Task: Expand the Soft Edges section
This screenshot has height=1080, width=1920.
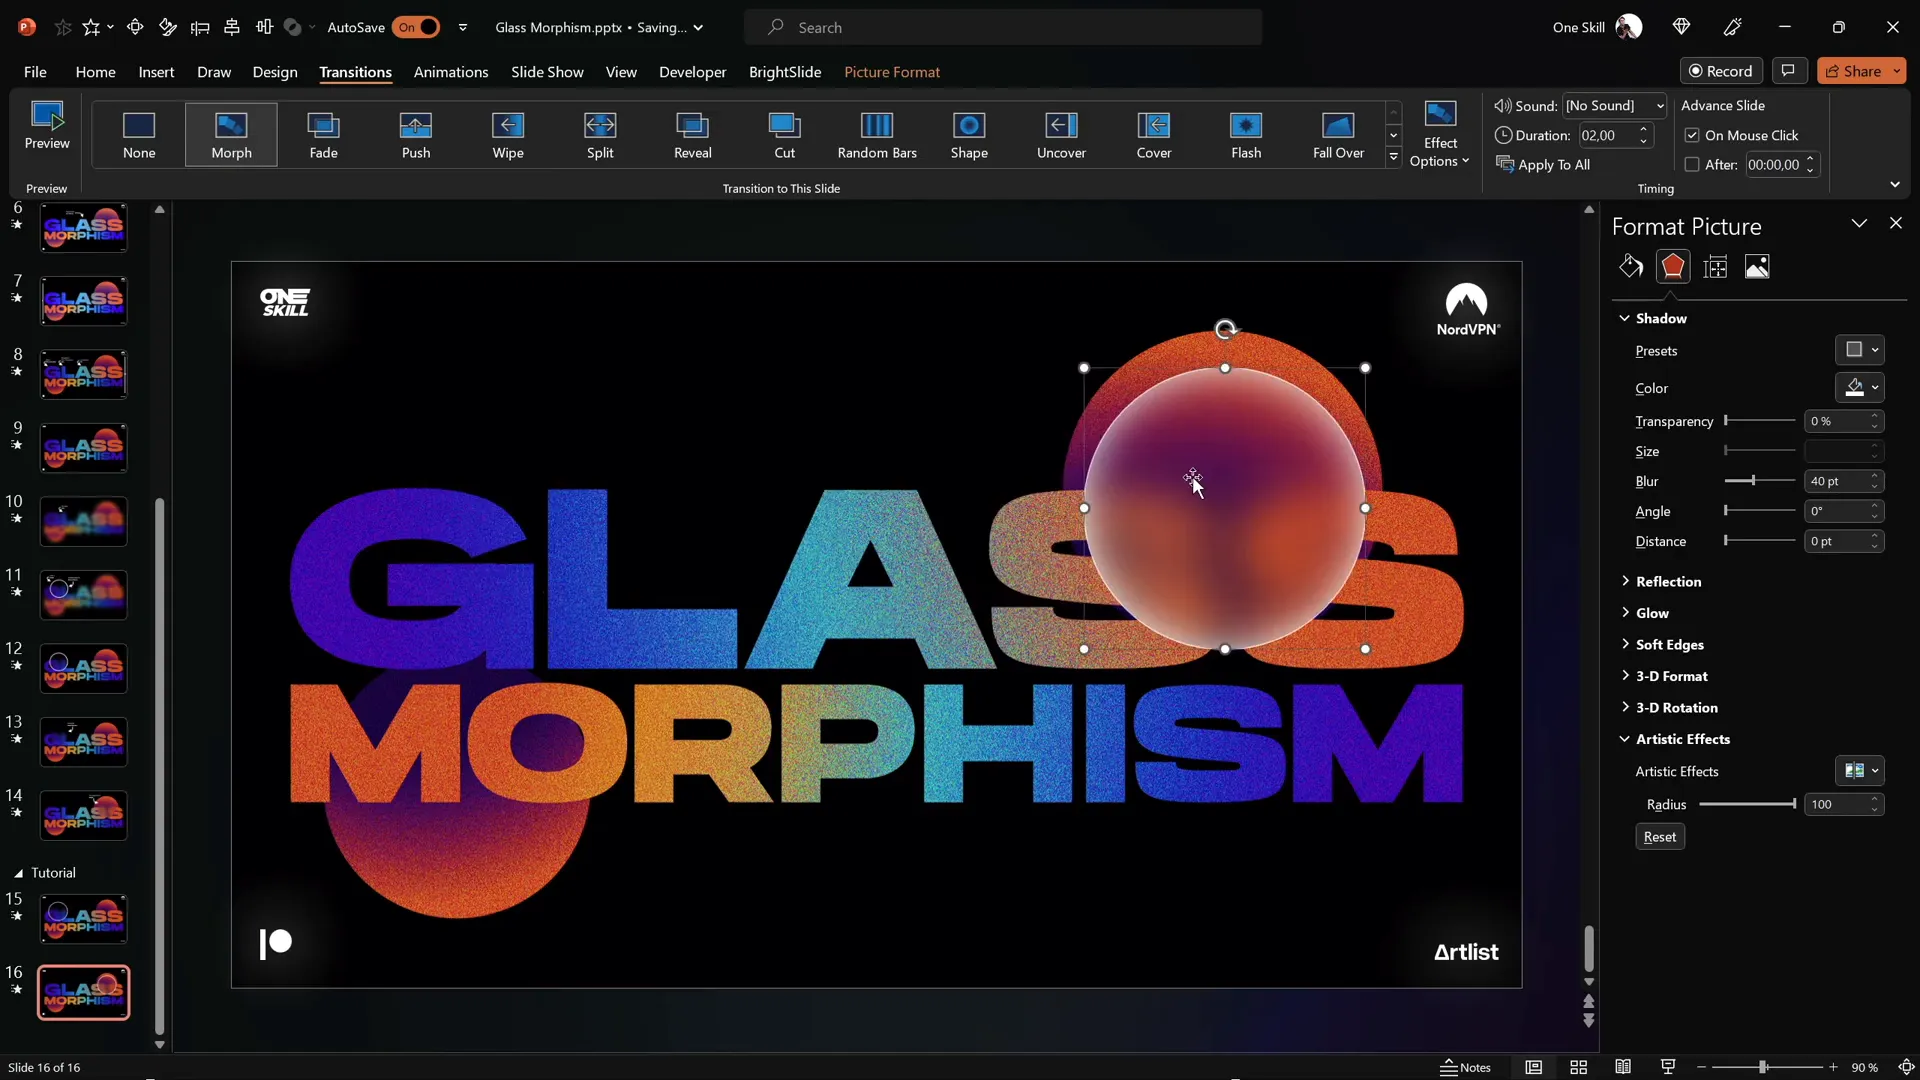Action: (1624, 644)
